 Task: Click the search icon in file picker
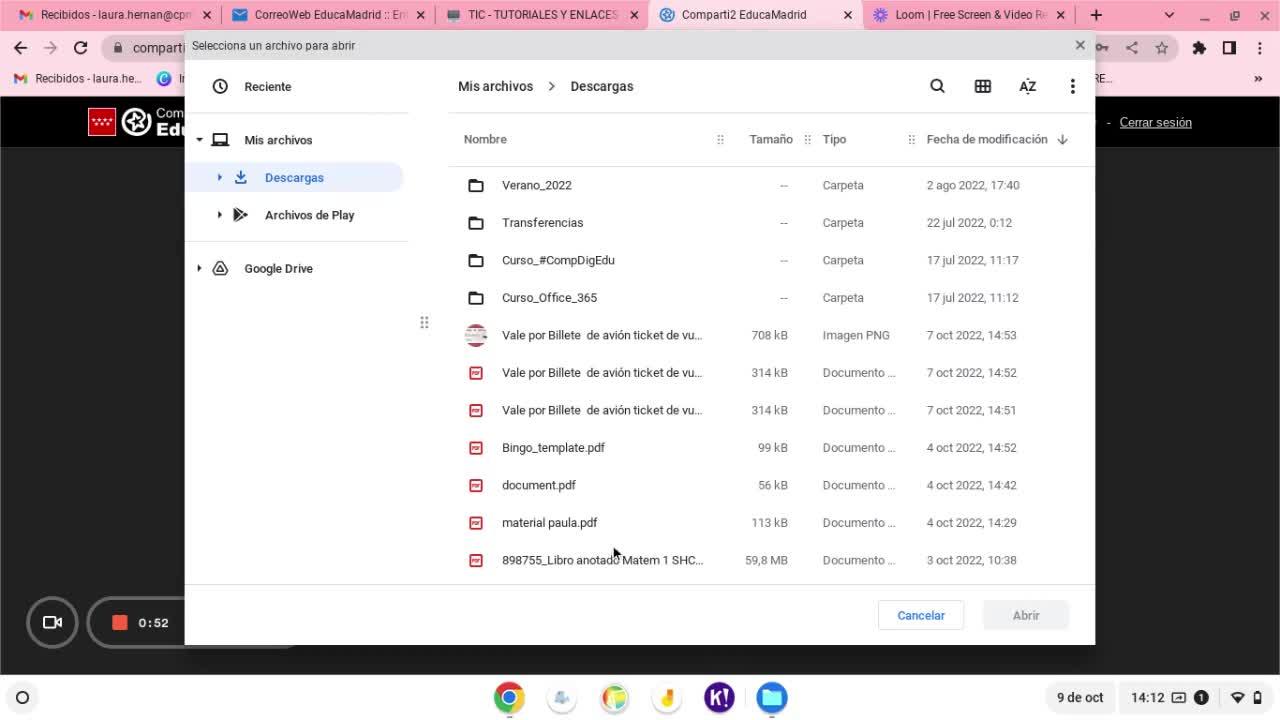pyautogui.click(x=937, y=86)
